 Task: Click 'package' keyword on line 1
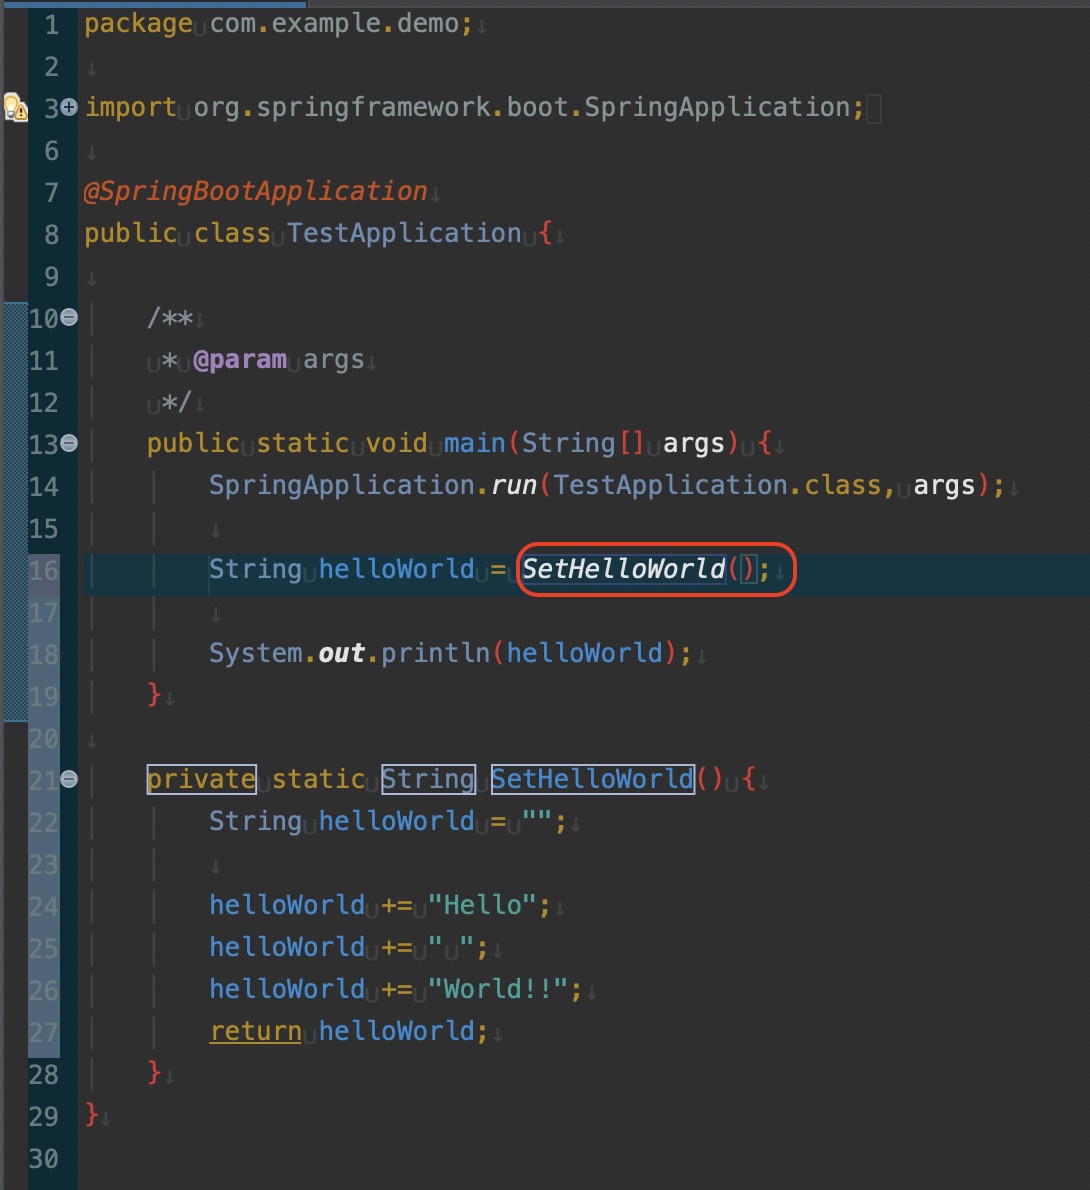pos(138,24)
